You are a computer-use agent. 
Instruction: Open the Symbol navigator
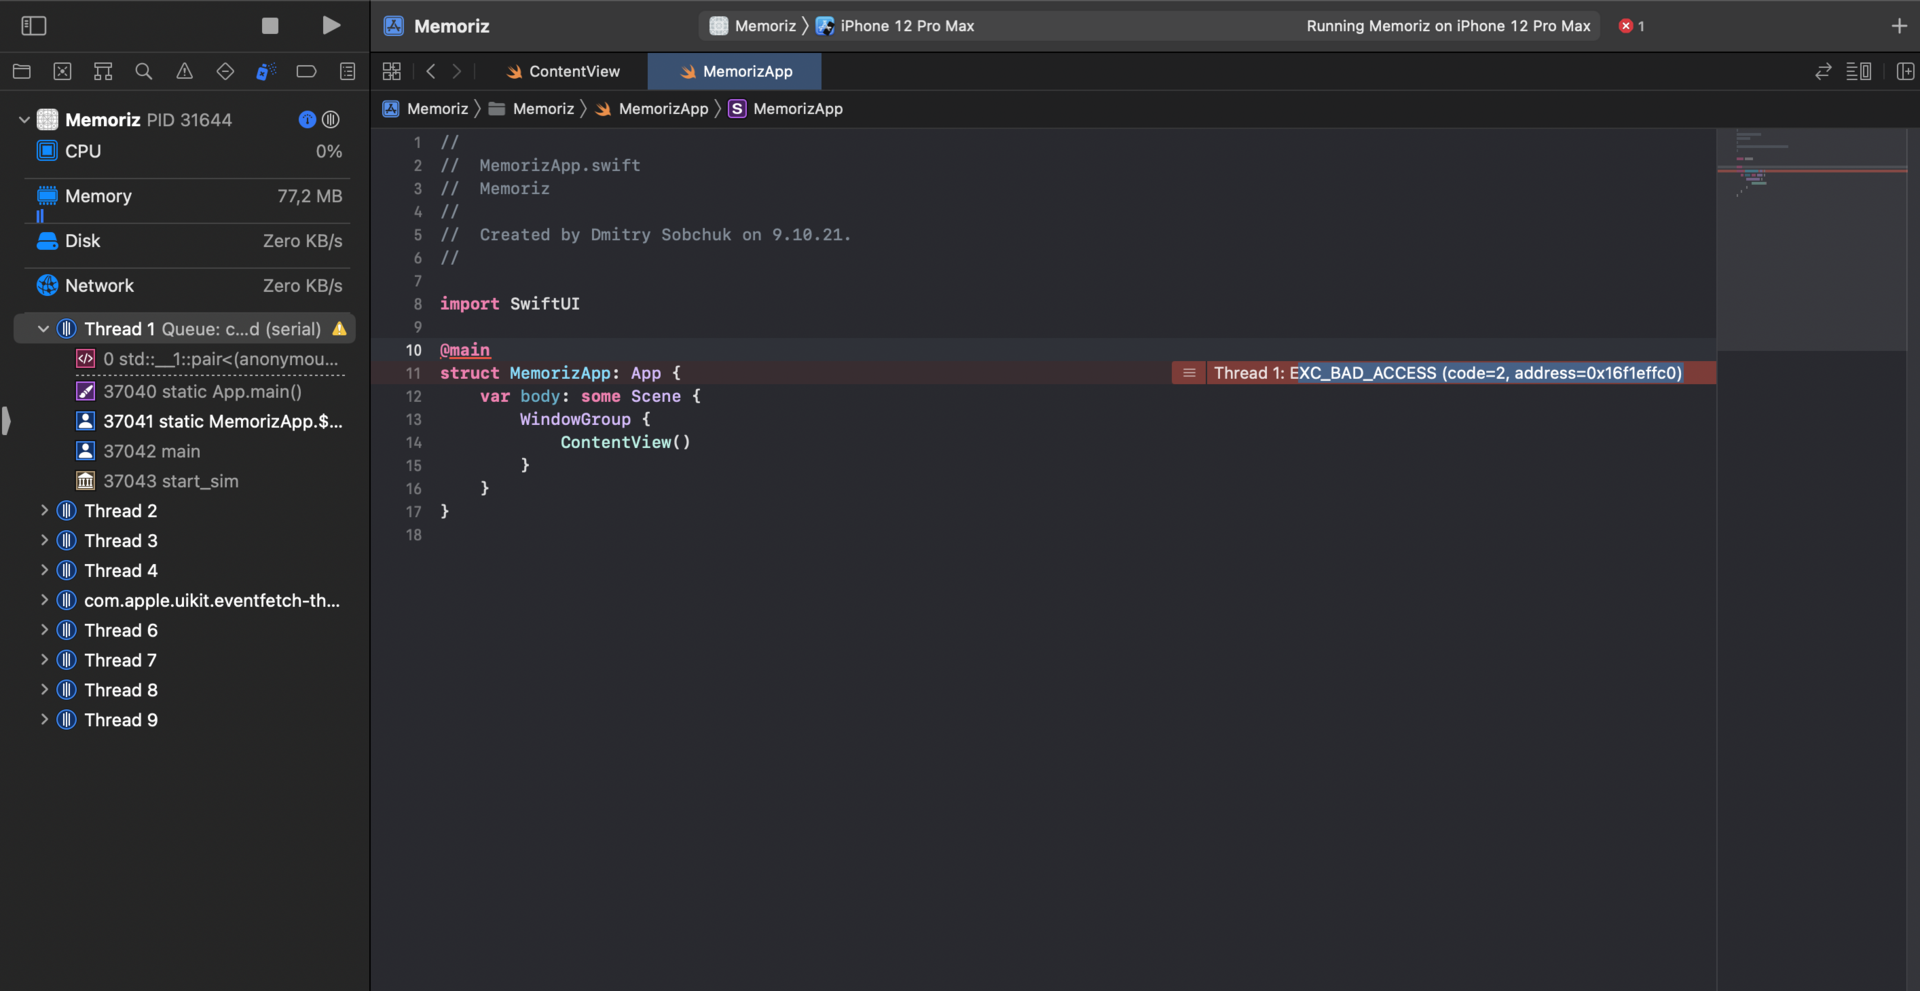click(x=103, y=71)
